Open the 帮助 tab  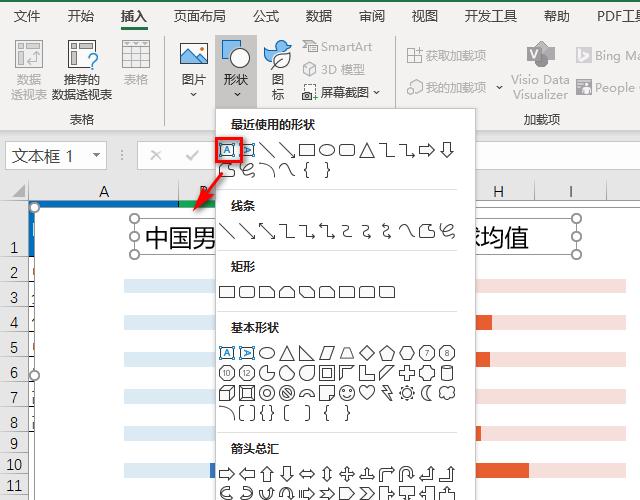tap(557, 16)
